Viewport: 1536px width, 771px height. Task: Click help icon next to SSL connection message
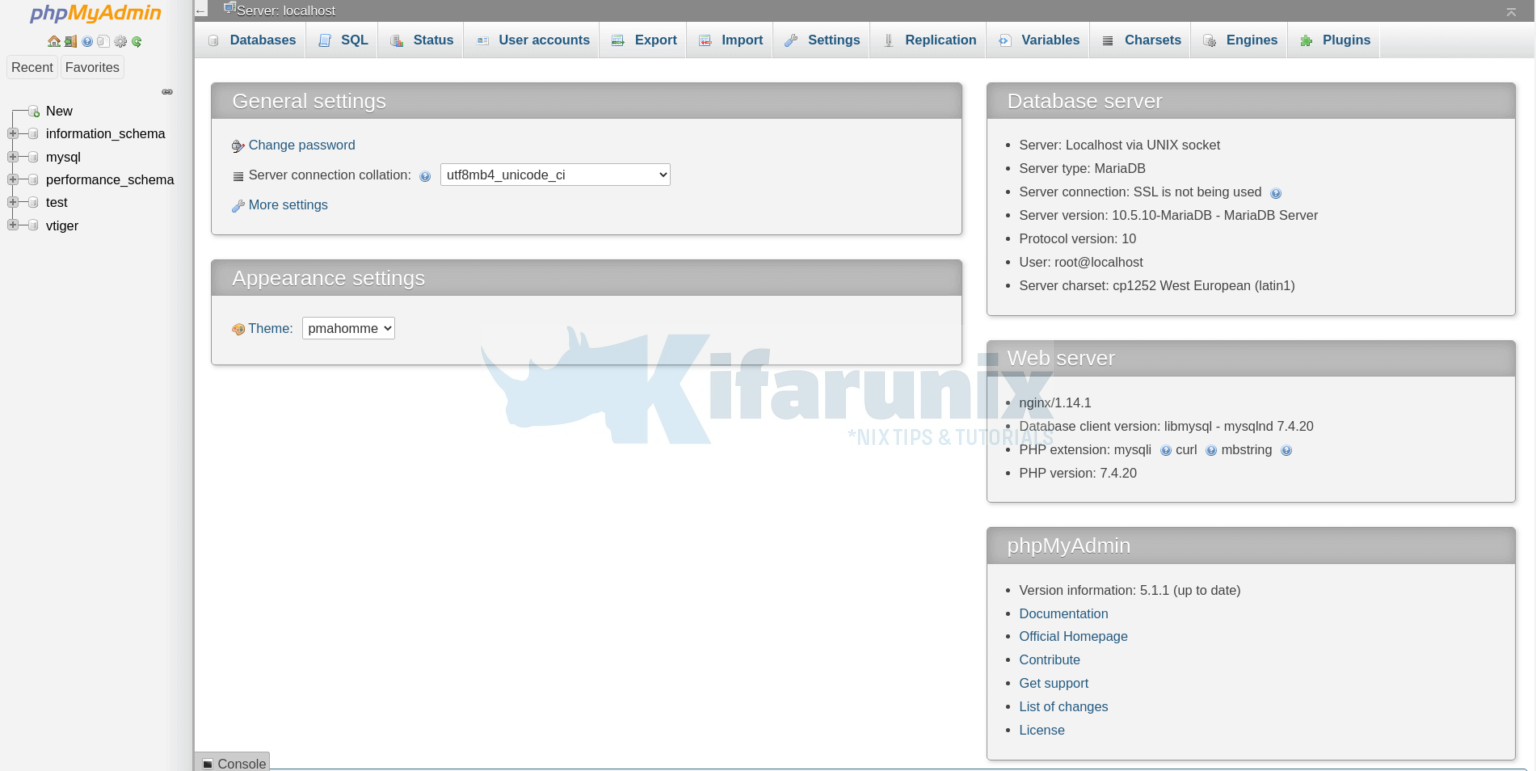pos(1276,192)
